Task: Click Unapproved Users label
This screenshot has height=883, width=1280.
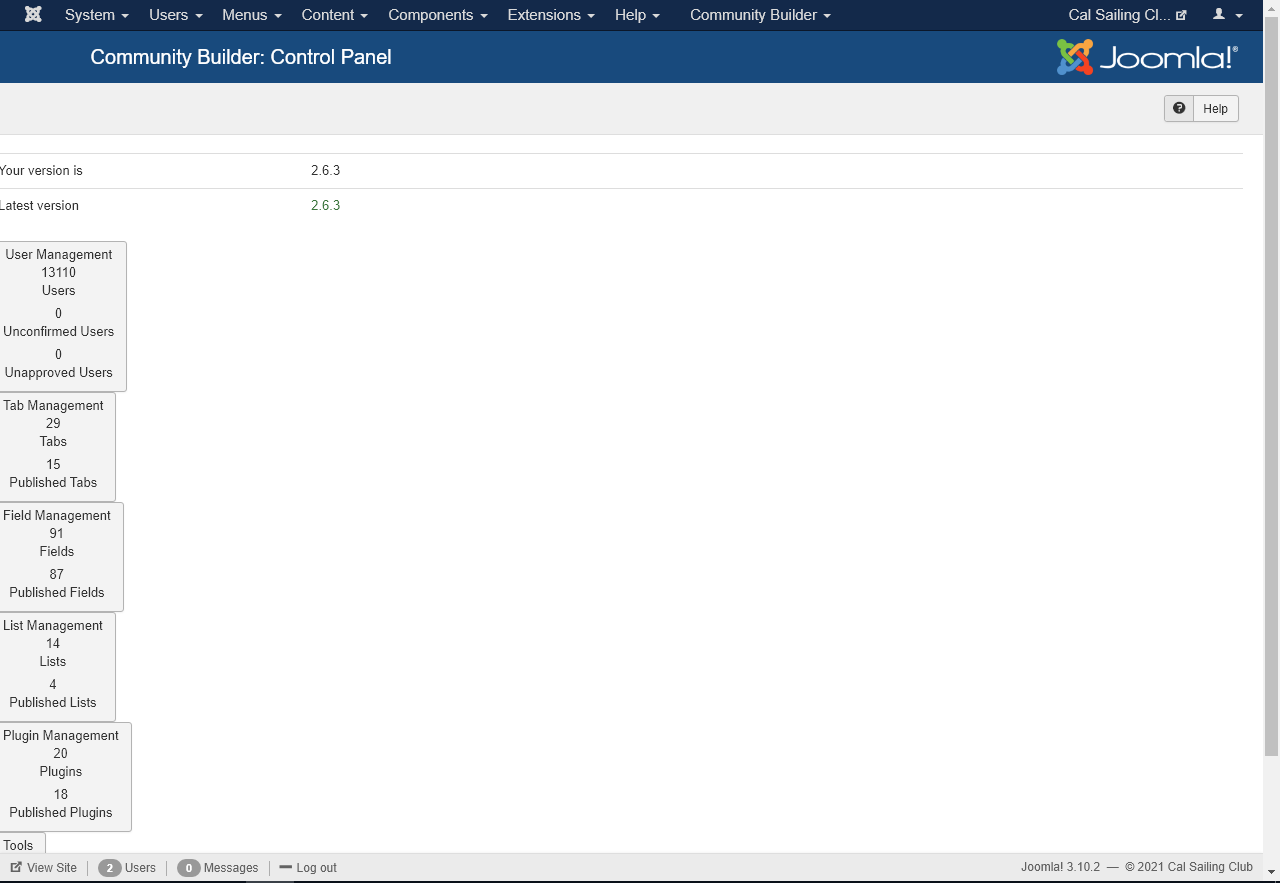Action: tap(58, 372)
